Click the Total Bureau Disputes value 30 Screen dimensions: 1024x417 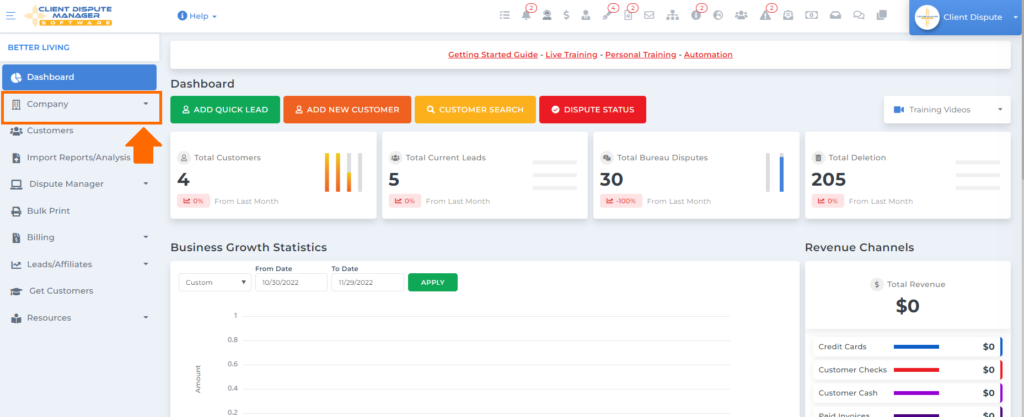coord(612,179)
